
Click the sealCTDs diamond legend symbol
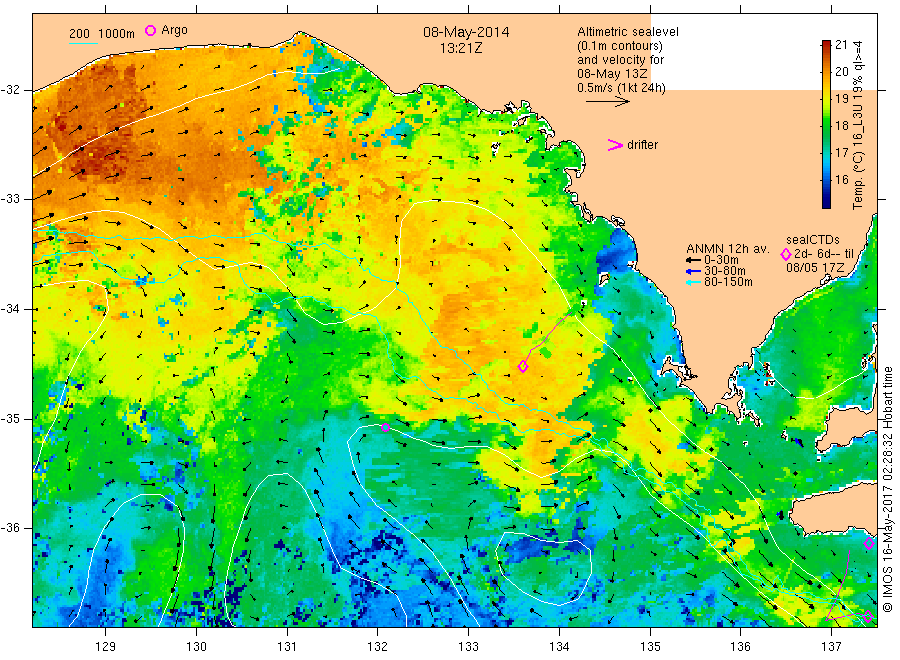[786, 254]
